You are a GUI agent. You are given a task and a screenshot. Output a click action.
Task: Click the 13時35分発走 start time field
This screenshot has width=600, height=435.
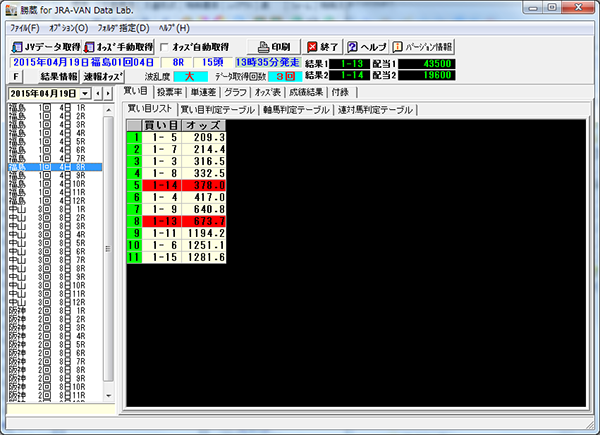coord(267,62)
